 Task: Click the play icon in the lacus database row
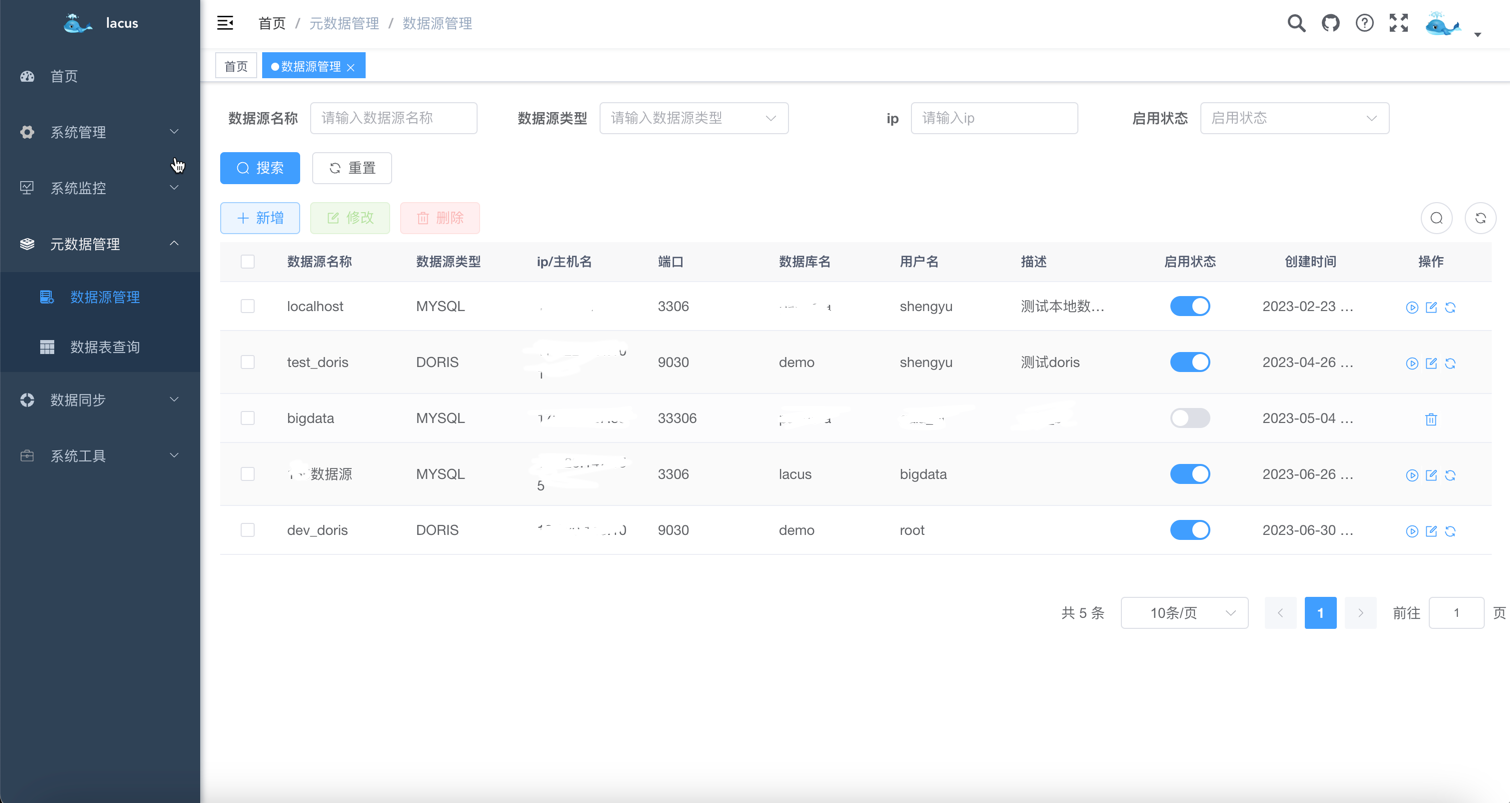pos(1412,475)
